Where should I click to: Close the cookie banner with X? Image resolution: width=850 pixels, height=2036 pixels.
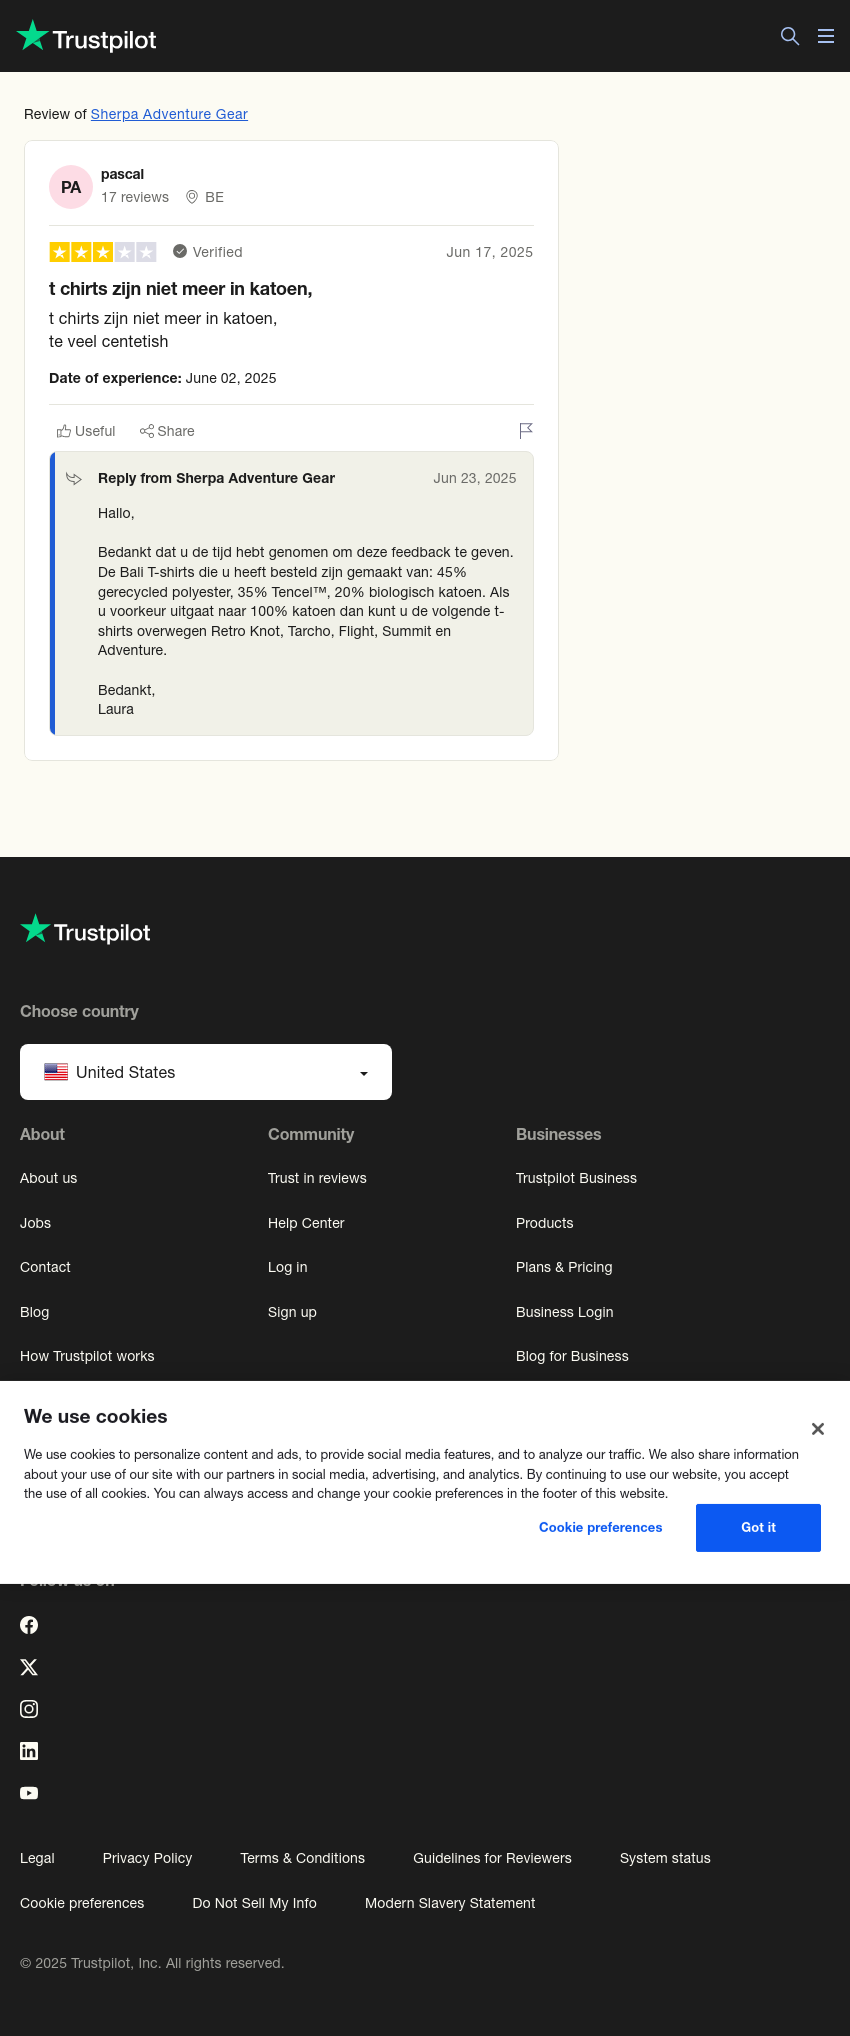tap(818, 1429)
